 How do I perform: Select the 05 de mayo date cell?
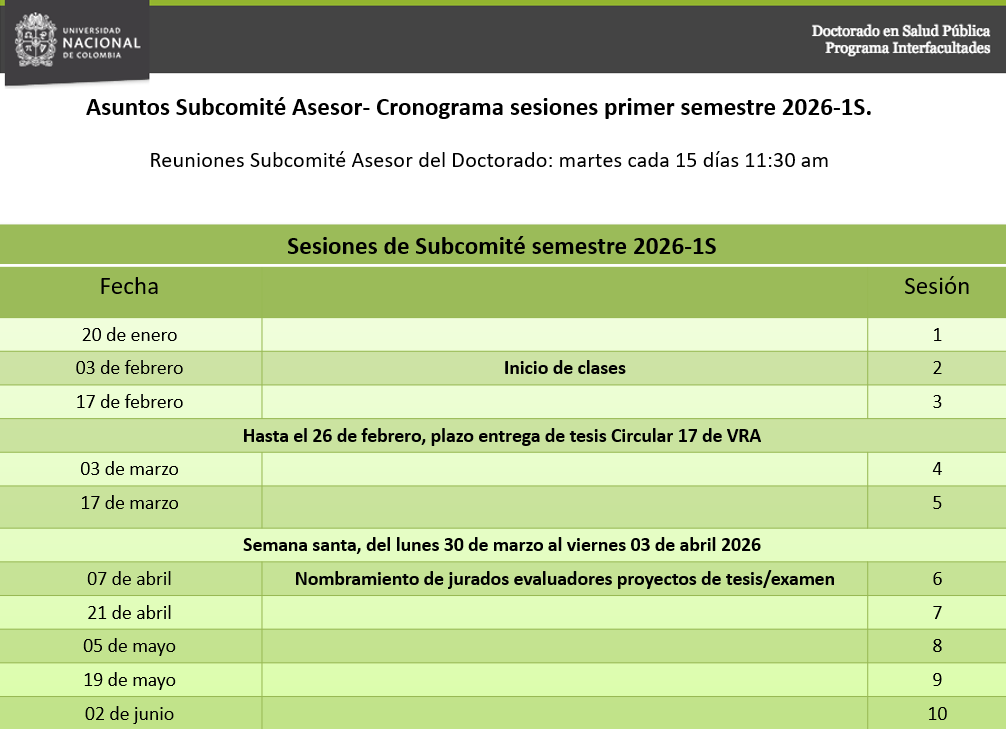click(x=129, y=646)
